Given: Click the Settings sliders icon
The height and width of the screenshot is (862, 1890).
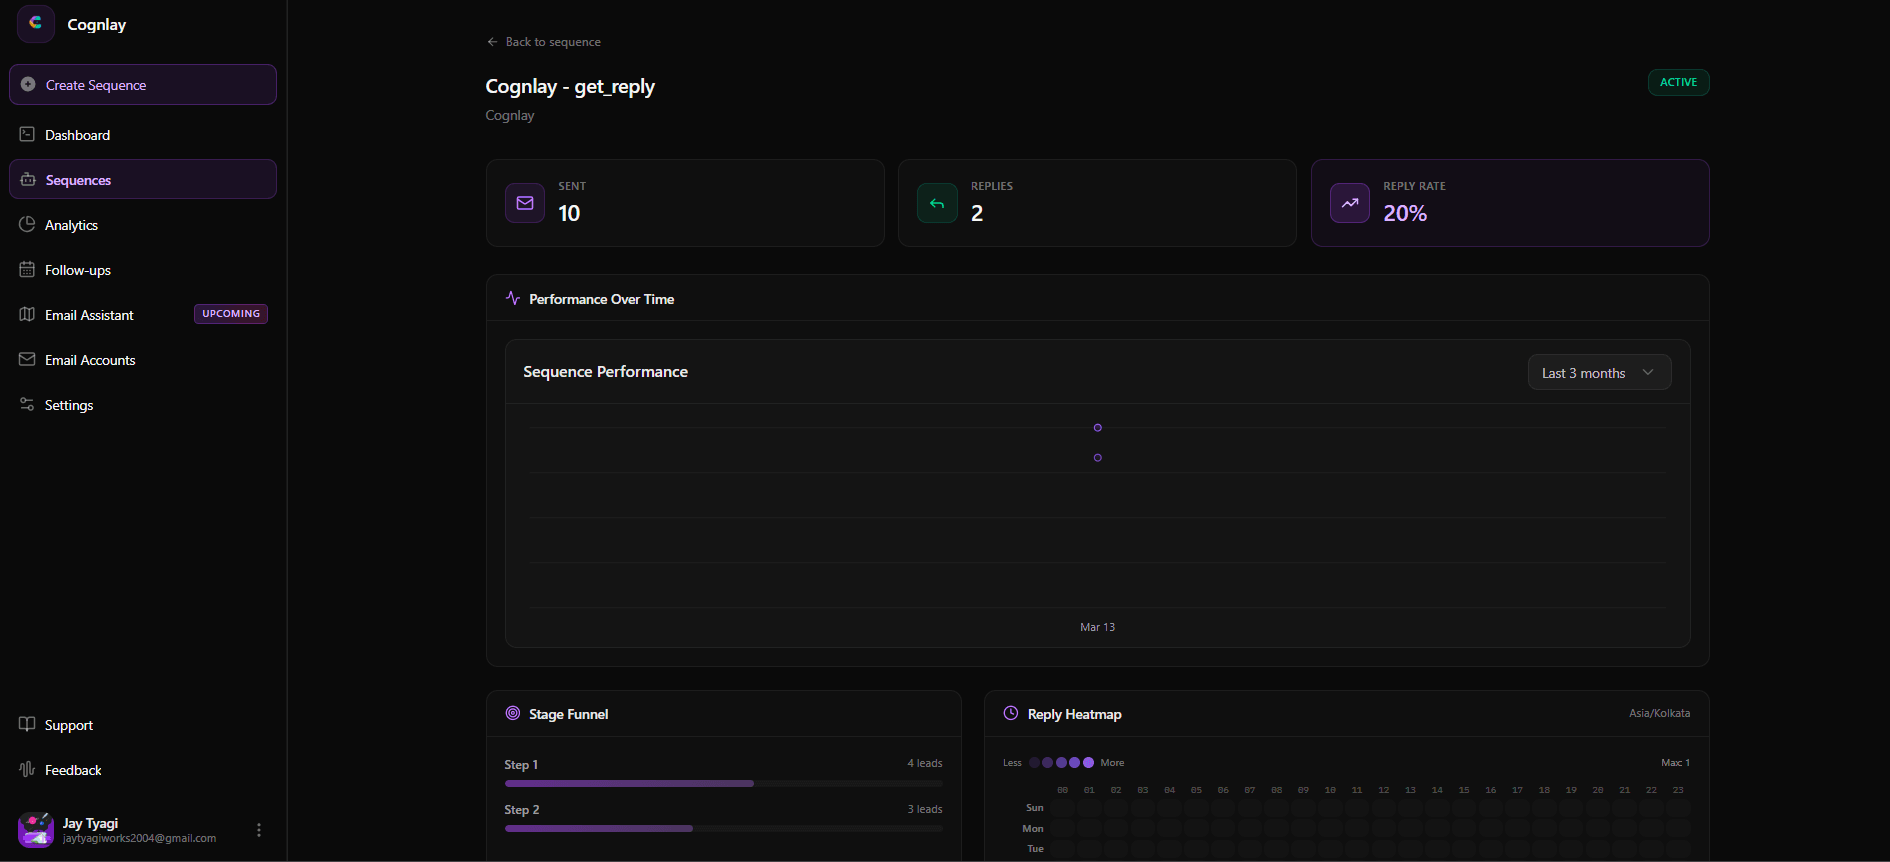Looking at the screenshot, I should [x=27, y=404].
